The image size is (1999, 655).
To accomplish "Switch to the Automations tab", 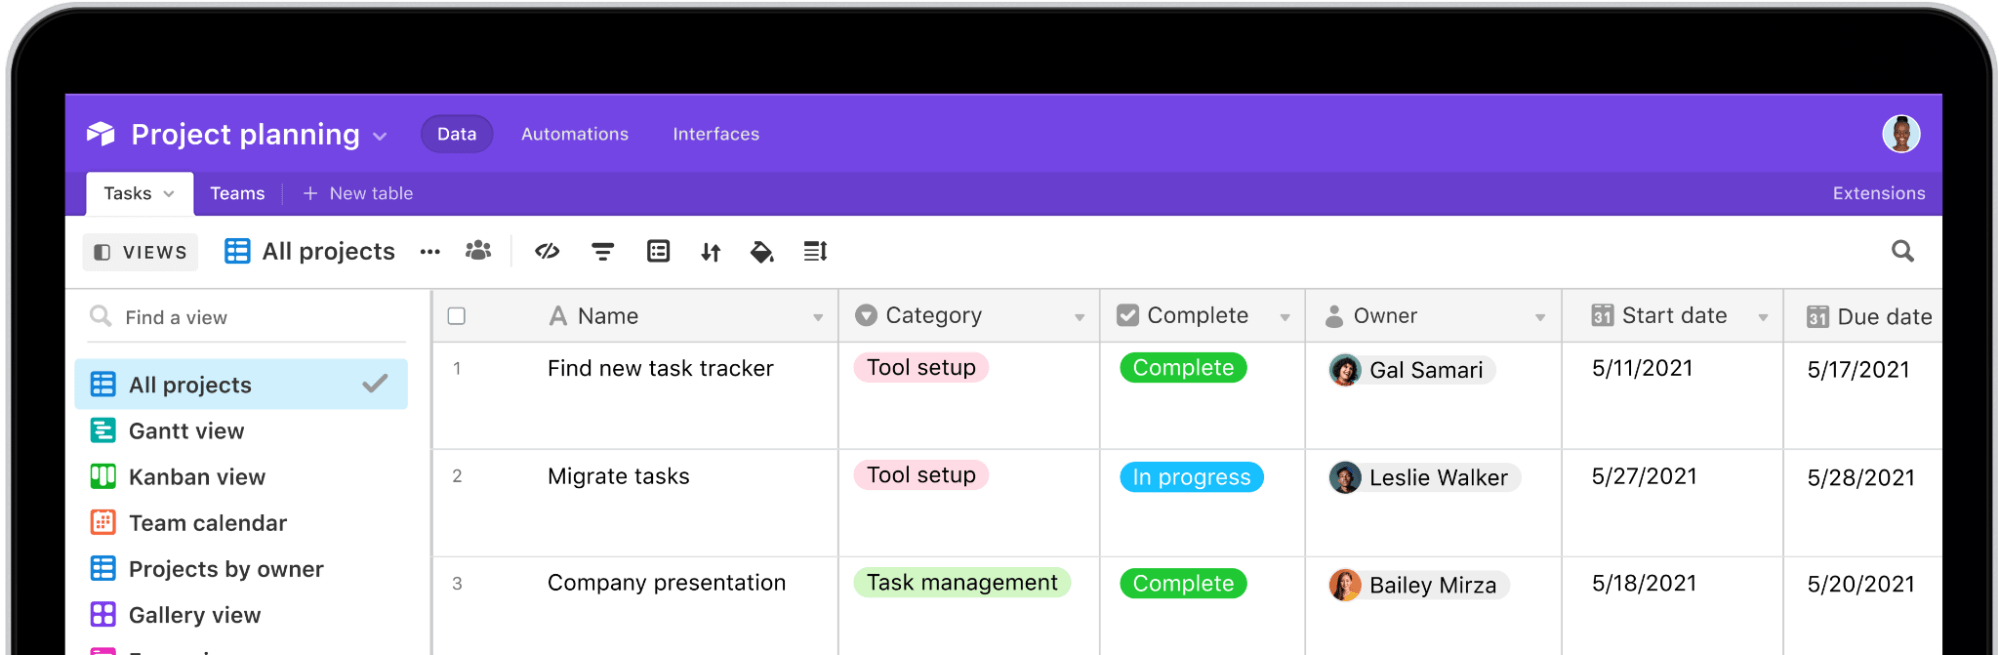I will click(x=574, y=134).
